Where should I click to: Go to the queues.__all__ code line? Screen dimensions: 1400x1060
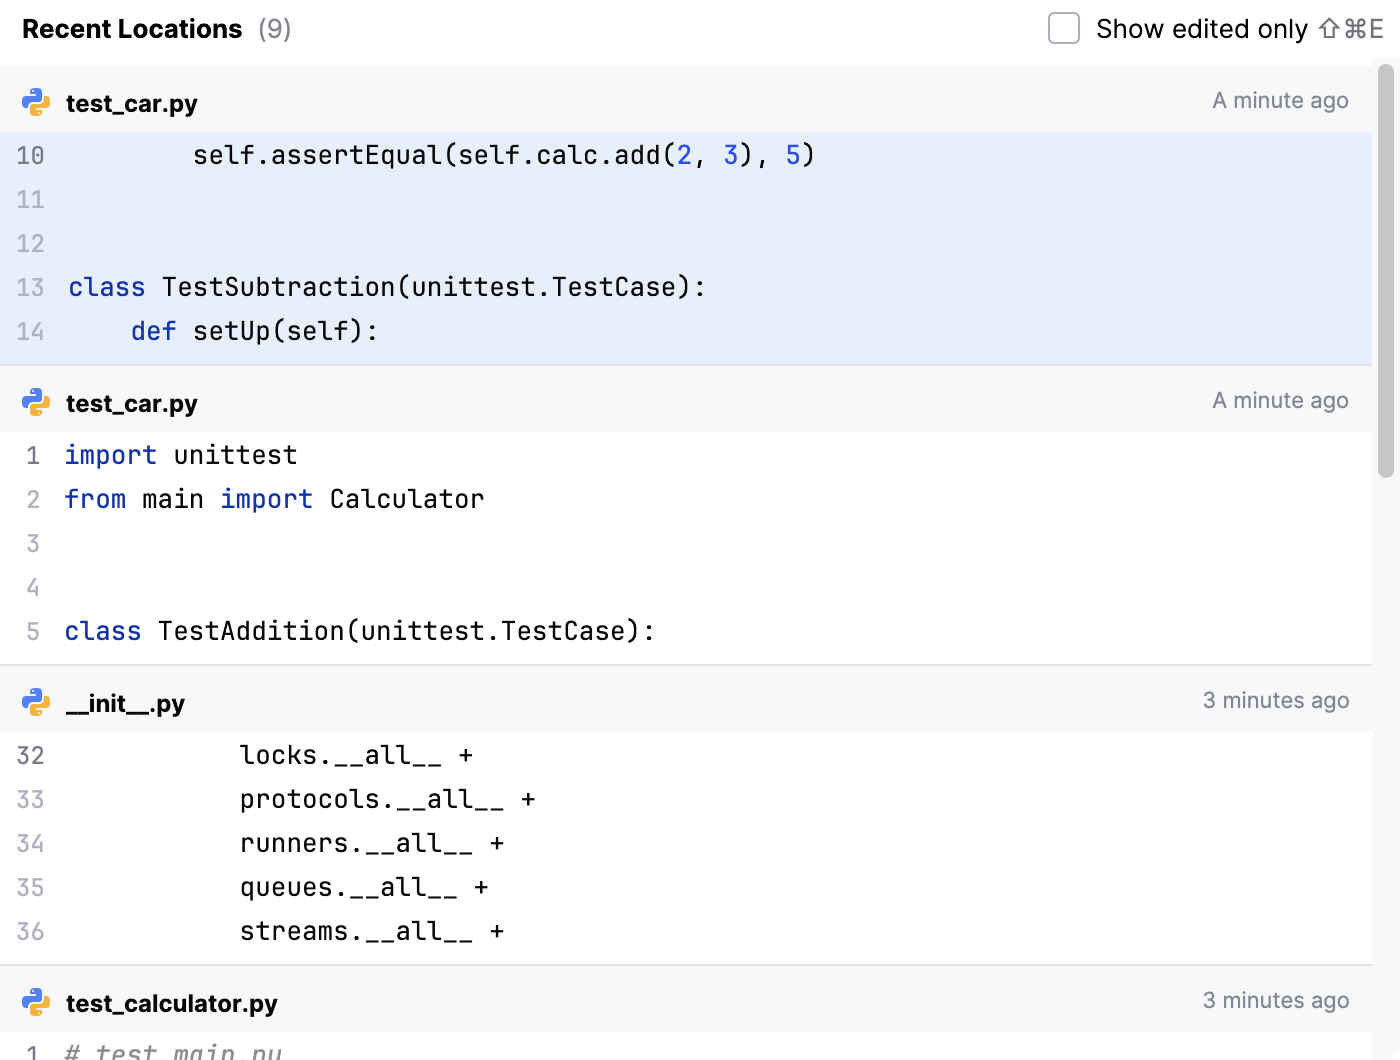pyautogui.click(x=364, y=887)
